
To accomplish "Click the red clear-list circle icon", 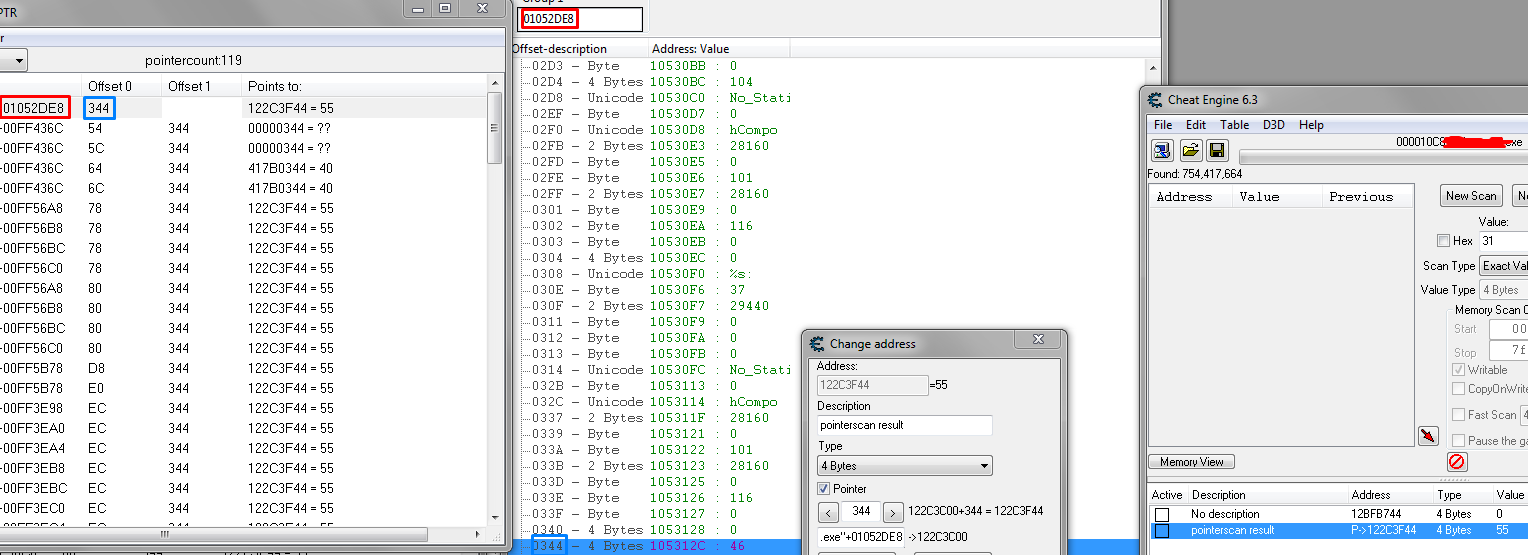I will [x=1457, y=461].
